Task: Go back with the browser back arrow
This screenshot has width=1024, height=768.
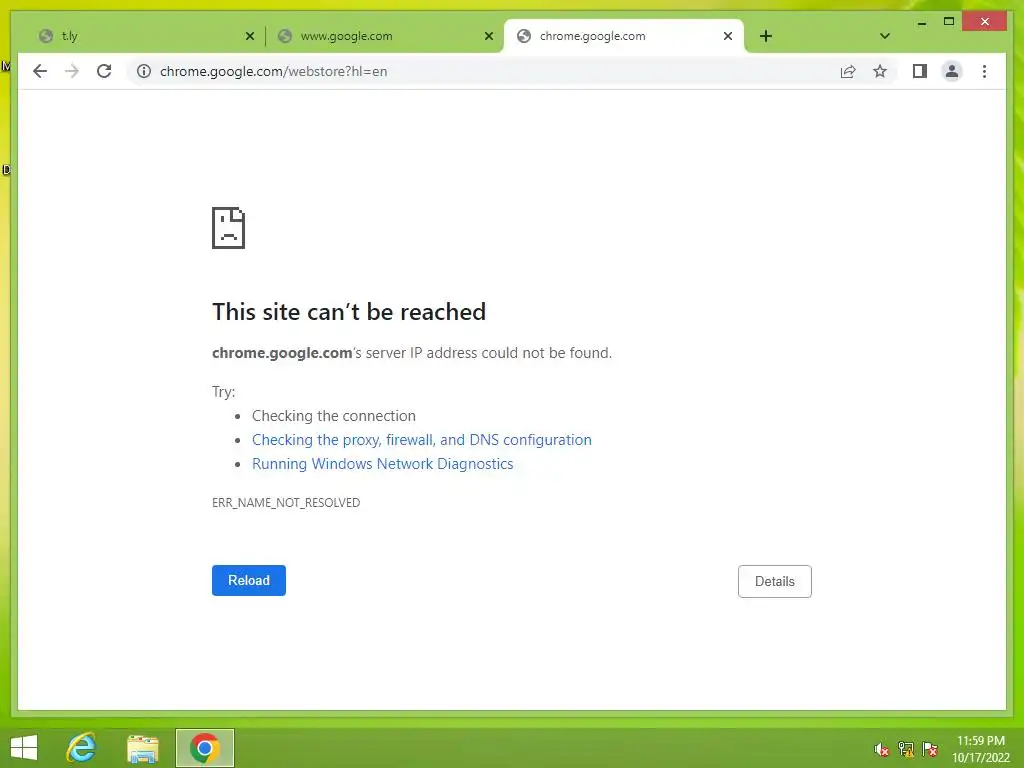Action: [x=40, y=71]
